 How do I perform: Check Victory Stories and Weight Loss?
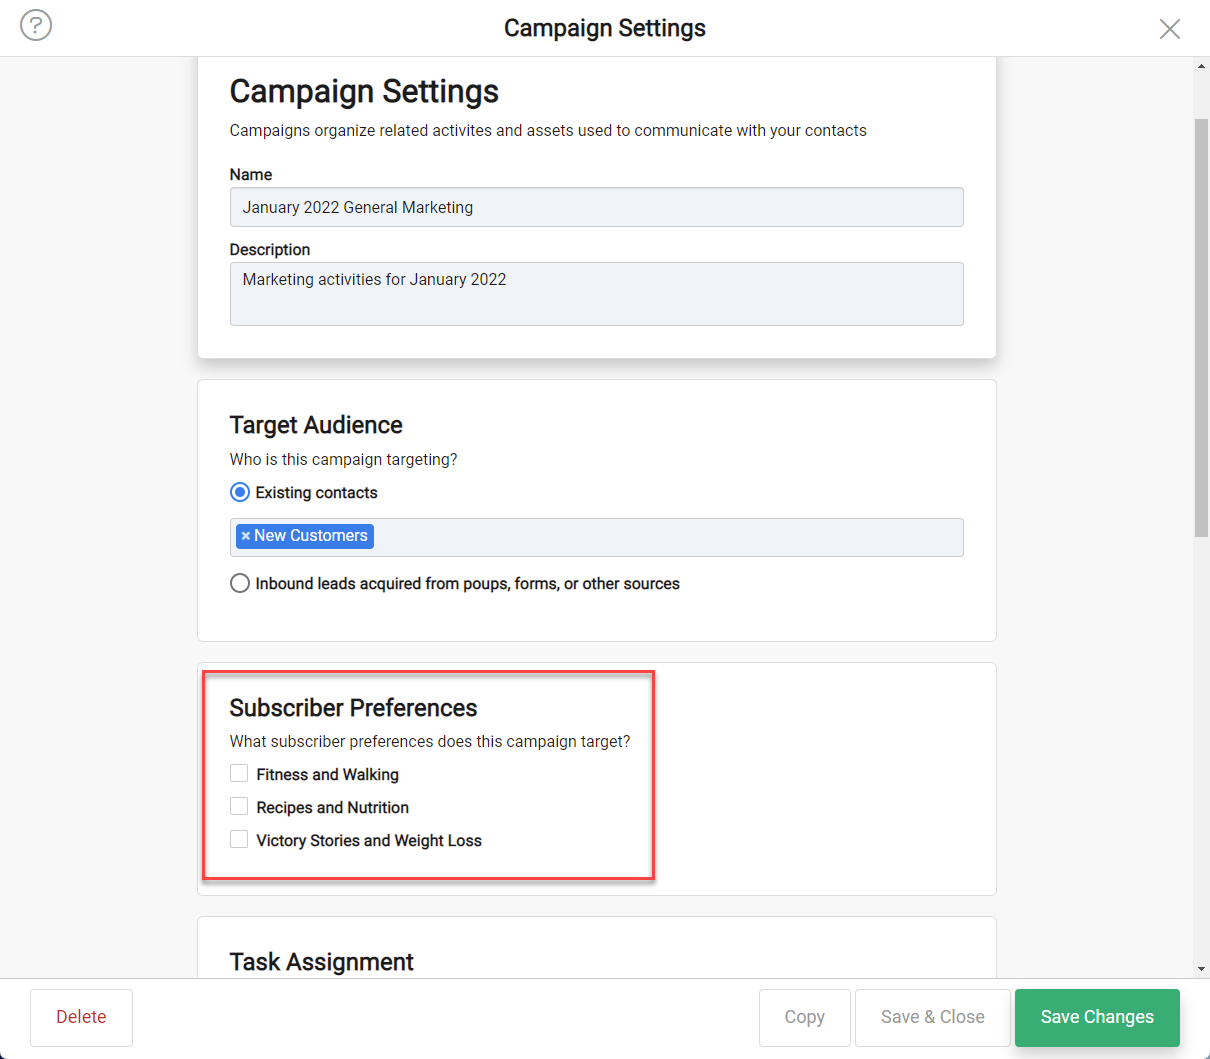(239, 839)
